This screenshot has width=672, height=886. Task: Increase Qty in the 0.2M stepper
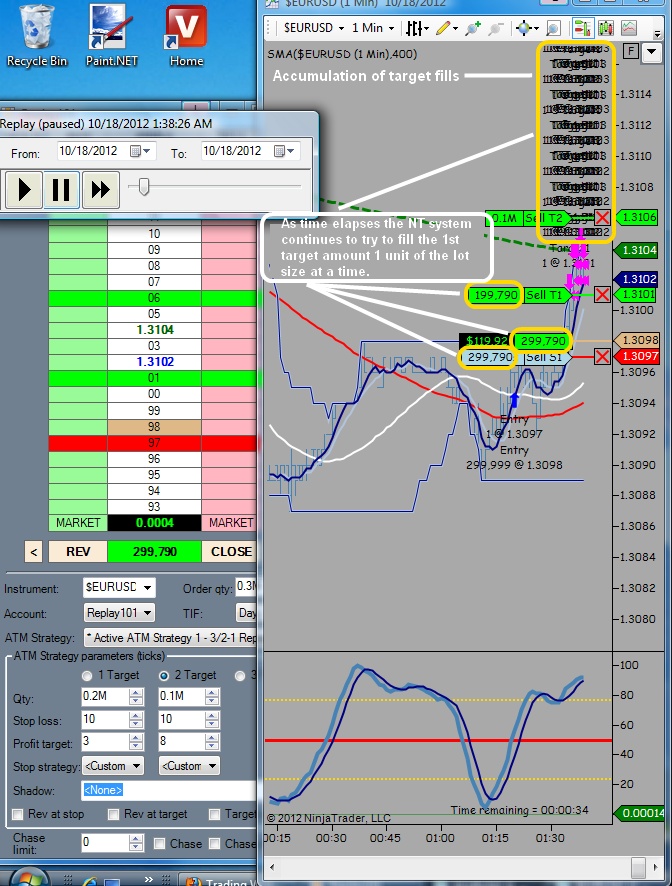[x=136, y=693]
